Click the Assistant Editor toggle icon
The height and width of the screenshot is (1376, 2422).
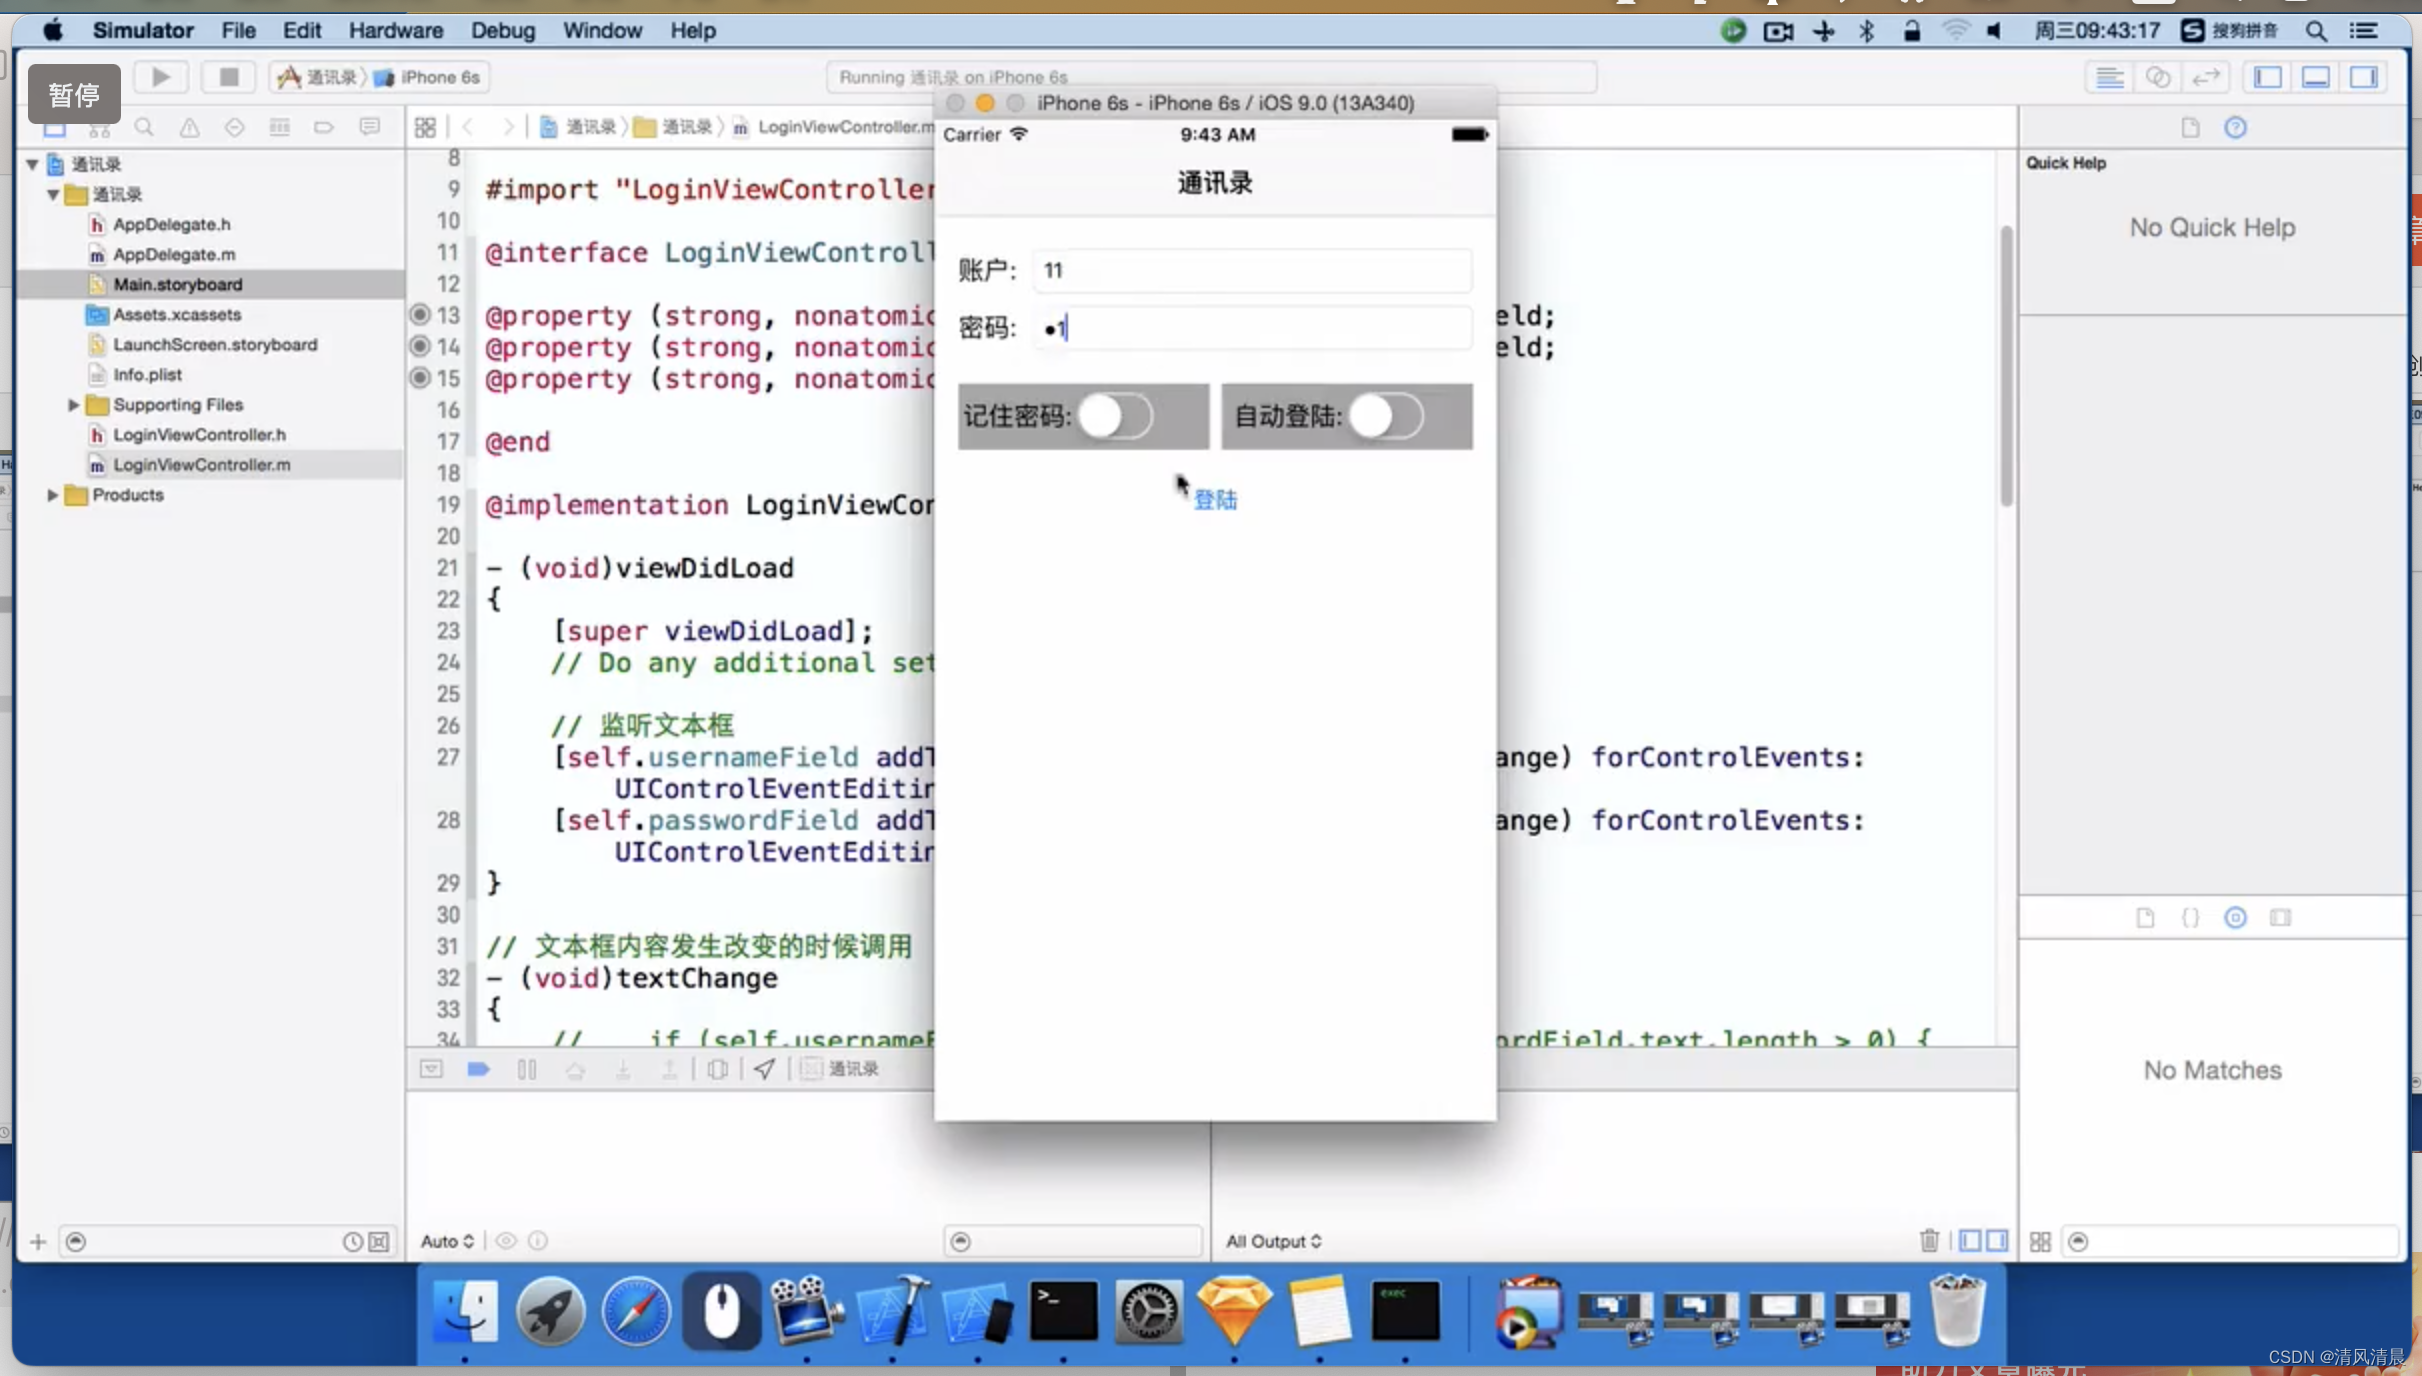pyautogui.click(x=2158, y=78)
